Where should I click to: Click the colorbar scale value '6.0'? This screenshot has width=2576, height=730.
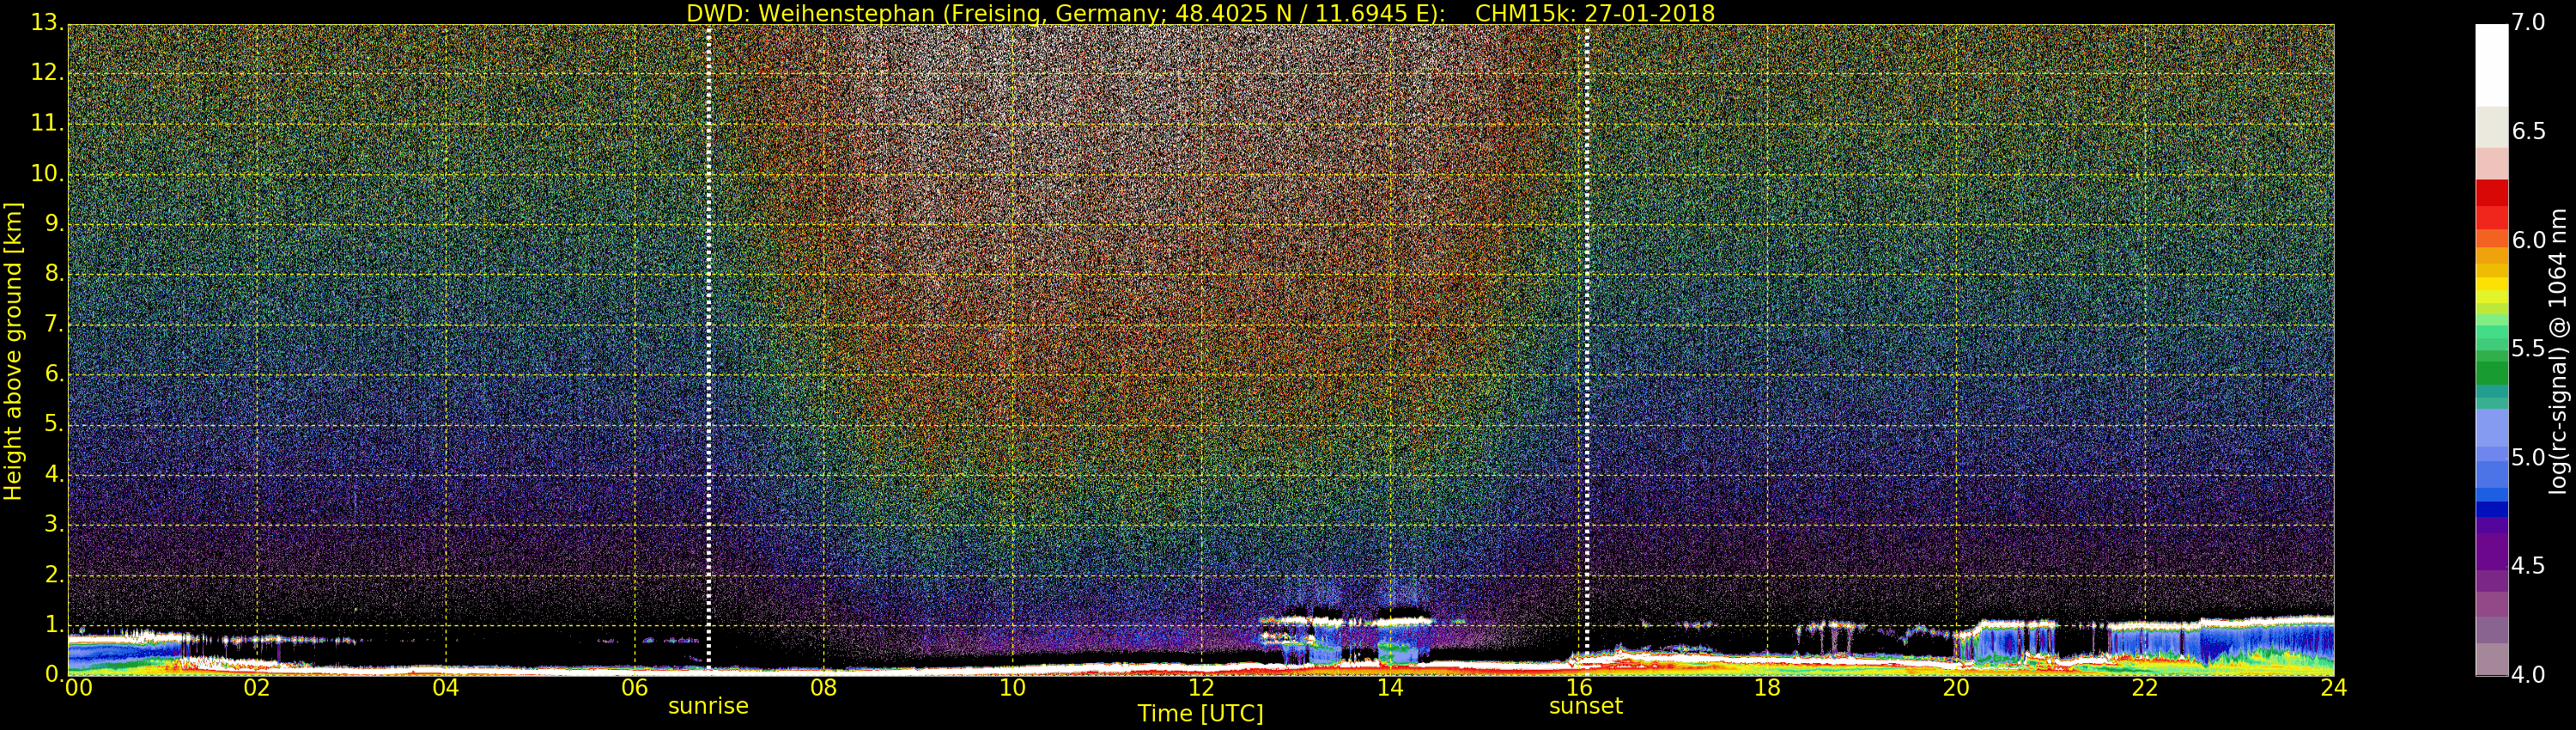click(2528, 240)
